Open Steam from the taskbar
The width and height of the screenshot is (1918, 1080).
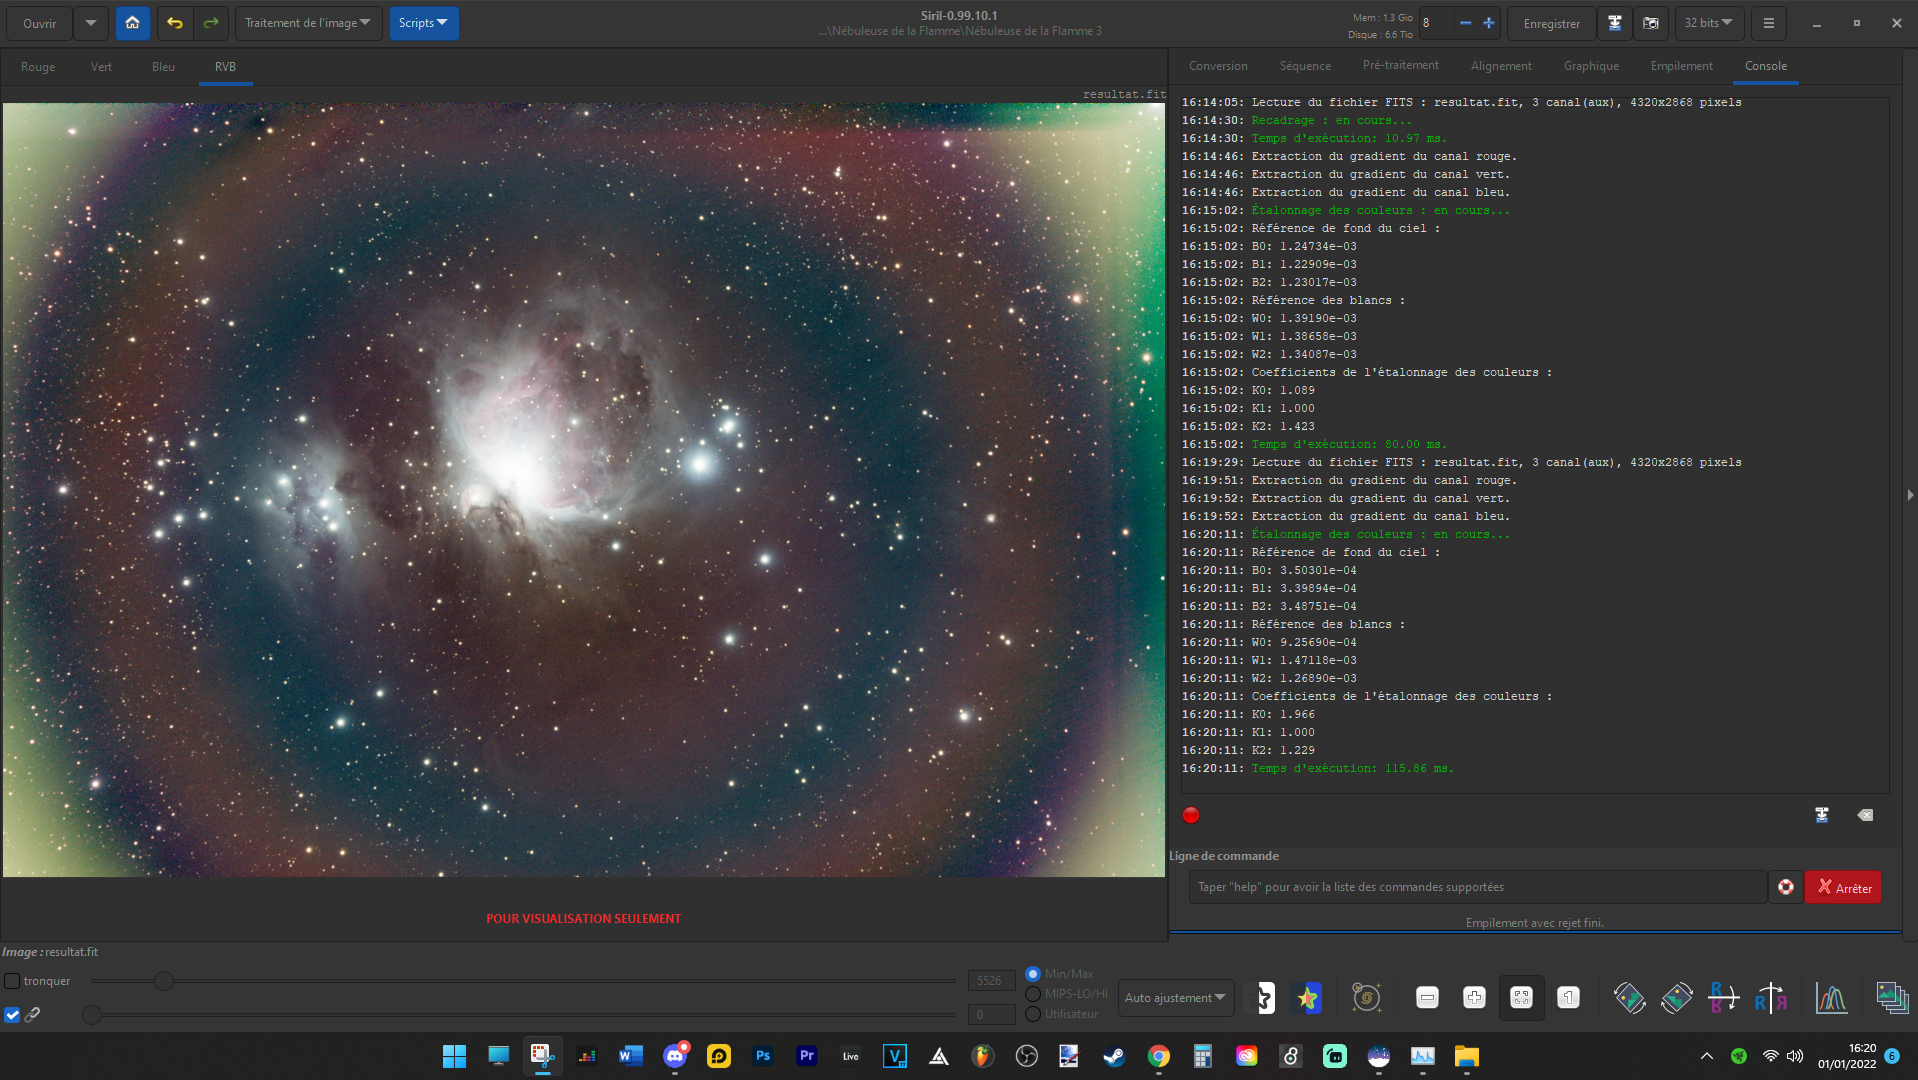coord(1114,1056)
